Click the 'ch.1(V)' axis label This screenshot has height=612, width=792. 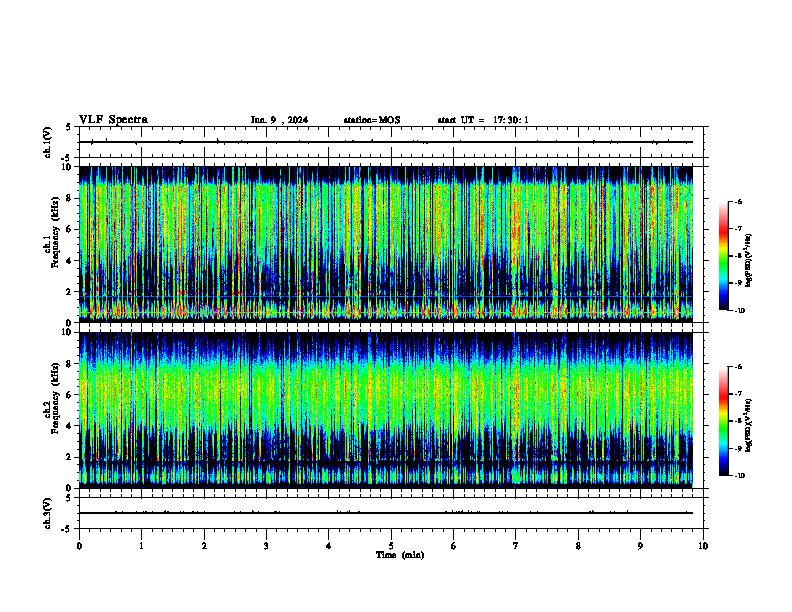pyautogui.click(x=47, y=142)
